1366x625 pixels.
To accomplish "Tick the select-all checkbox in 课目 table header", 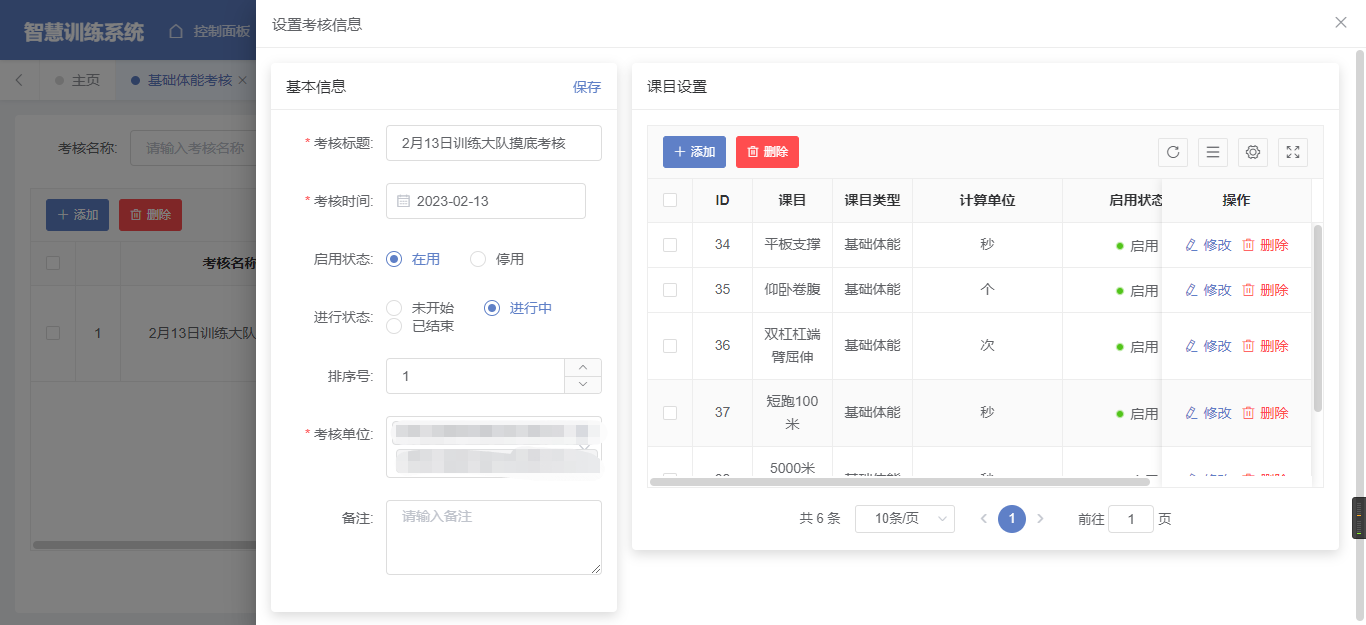I will click(x=670, y=200).
